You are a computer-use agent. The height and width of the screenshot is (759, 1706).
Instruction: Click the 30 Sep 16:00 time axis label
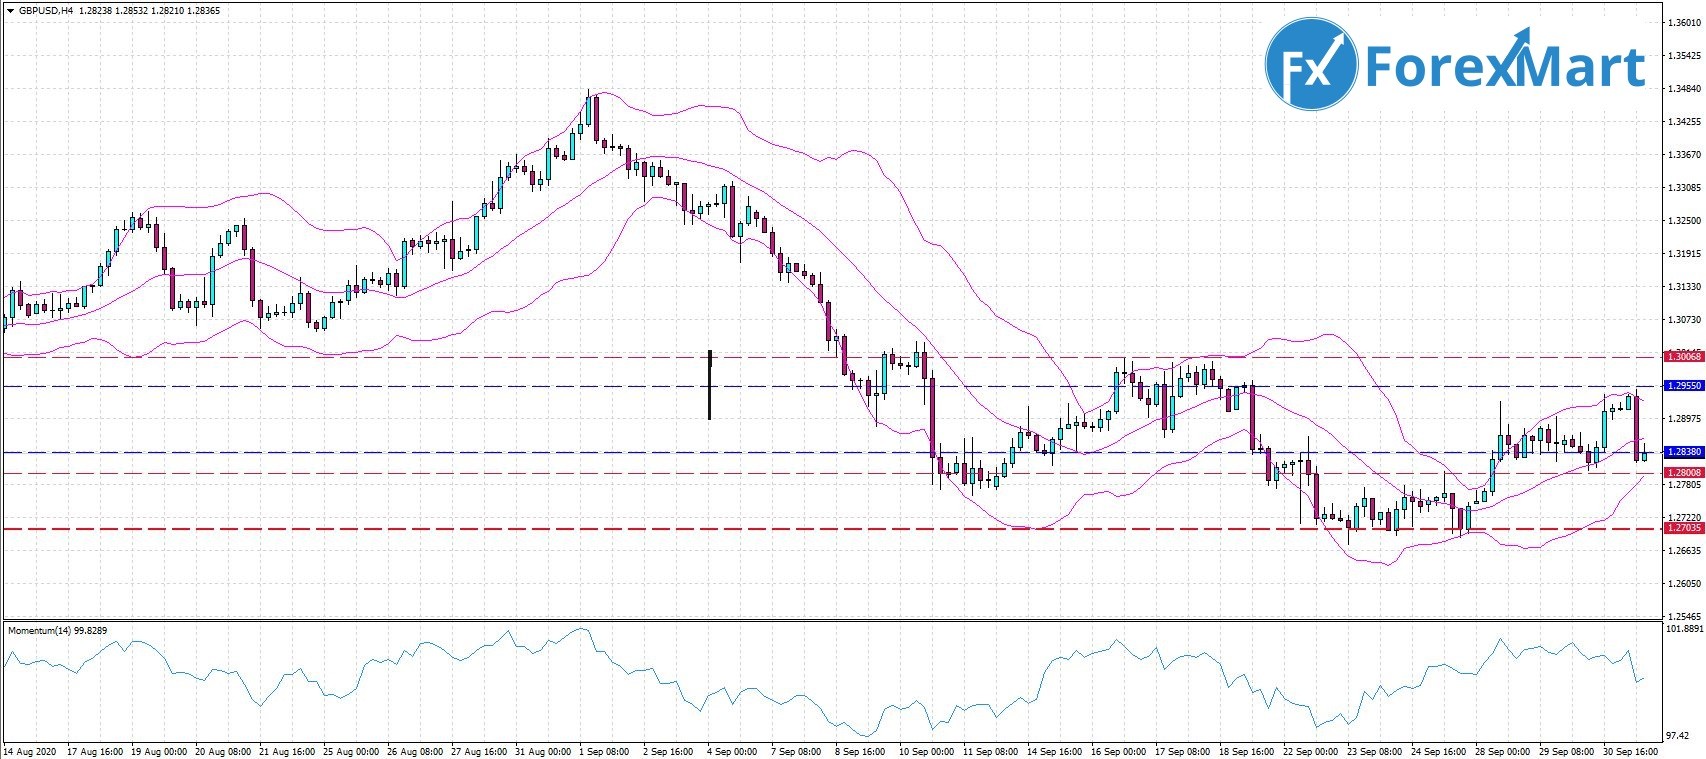point(1631,750)
